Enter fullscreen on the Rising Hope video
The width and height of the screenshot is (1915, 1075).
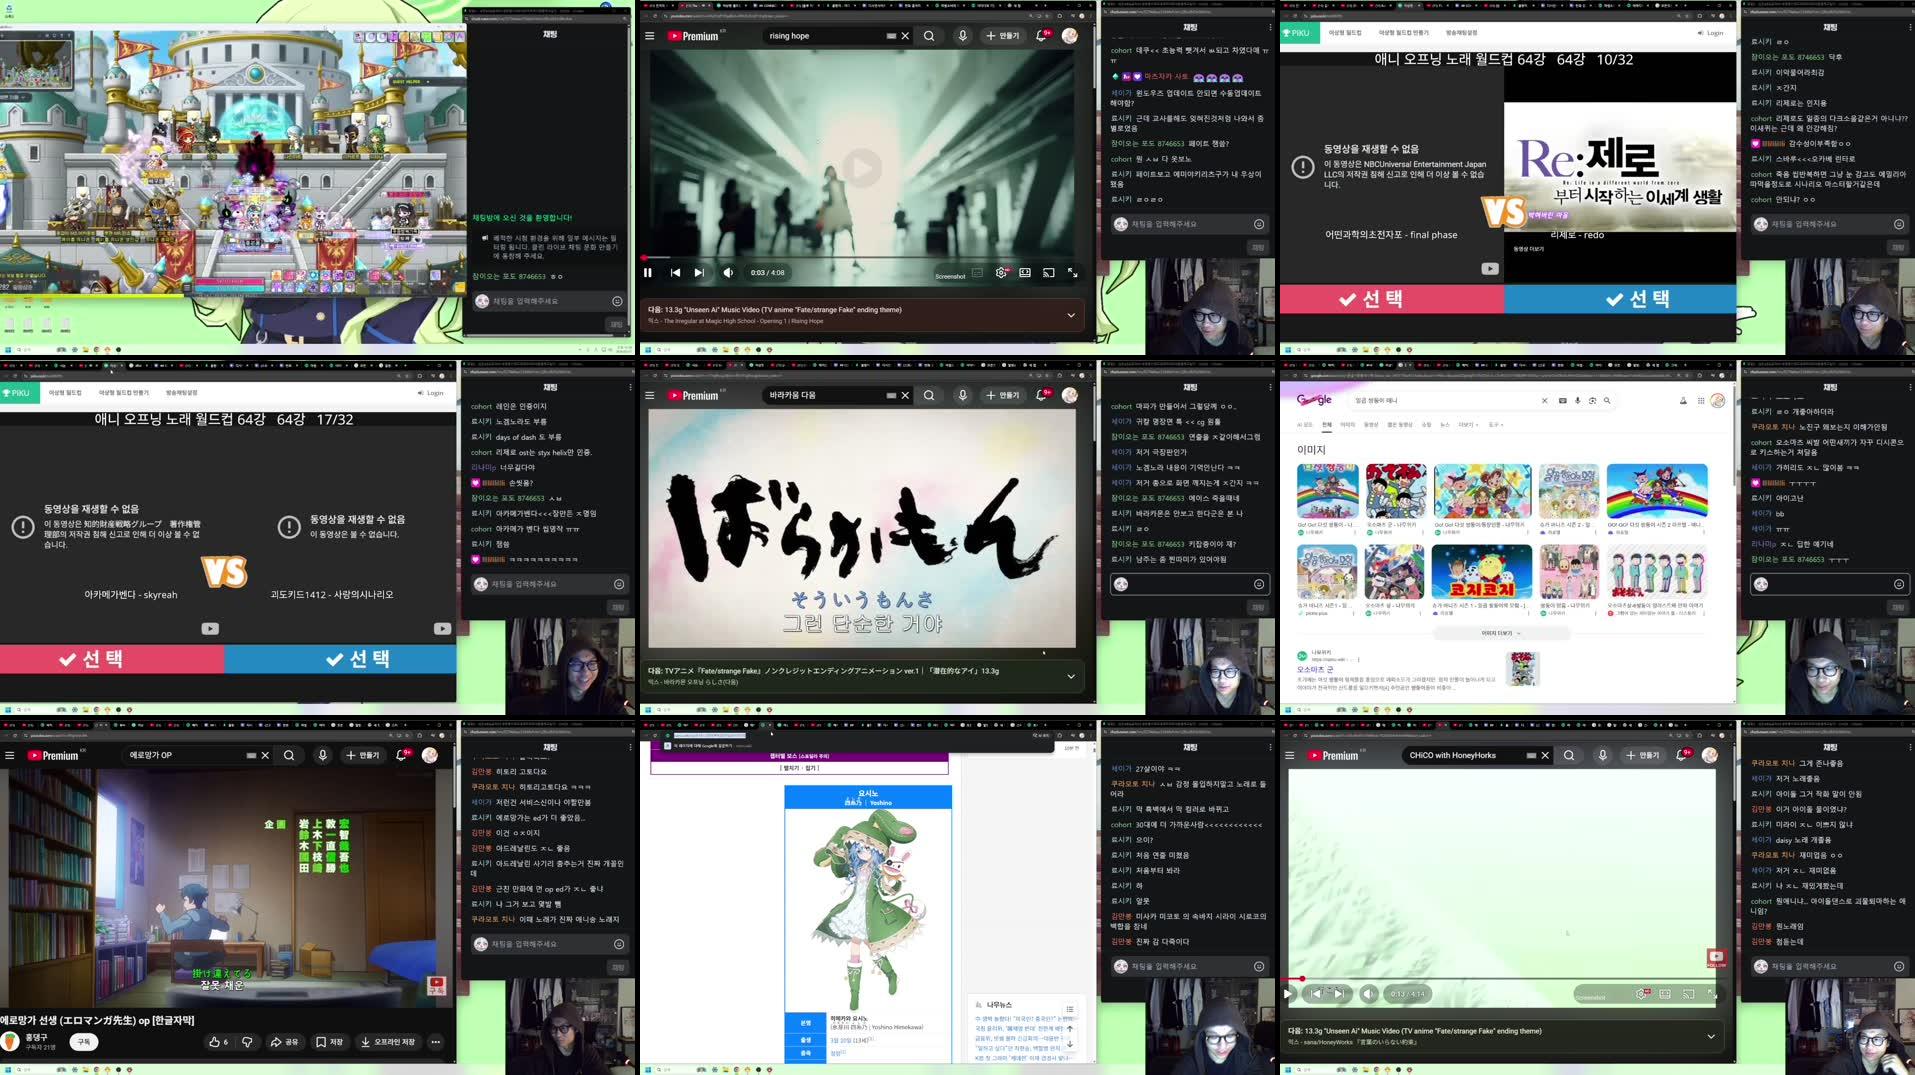pyautogui.click(x=1073, y=272)
